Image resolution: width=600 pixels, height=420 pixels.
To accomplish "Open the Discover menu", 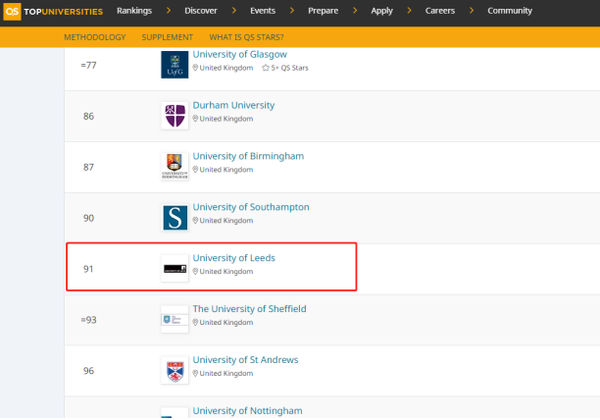I will tap(201, 11).
